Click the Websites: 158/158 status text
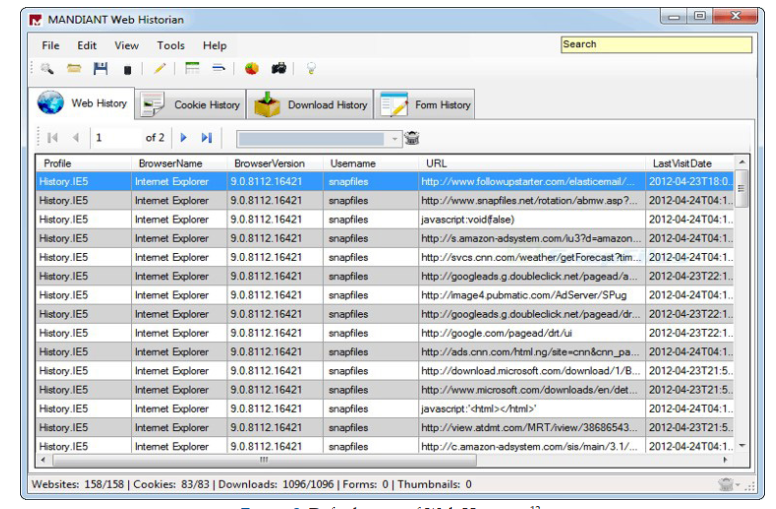Image resolution: width=776 pixels, height=509 pixels. coord(78,484)
